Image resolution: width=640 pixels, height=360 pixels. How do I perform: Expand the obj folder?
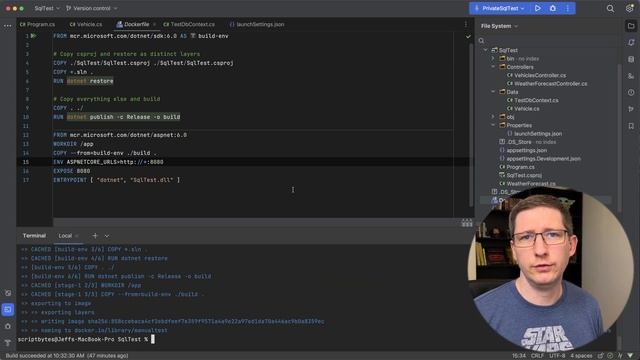493,117
